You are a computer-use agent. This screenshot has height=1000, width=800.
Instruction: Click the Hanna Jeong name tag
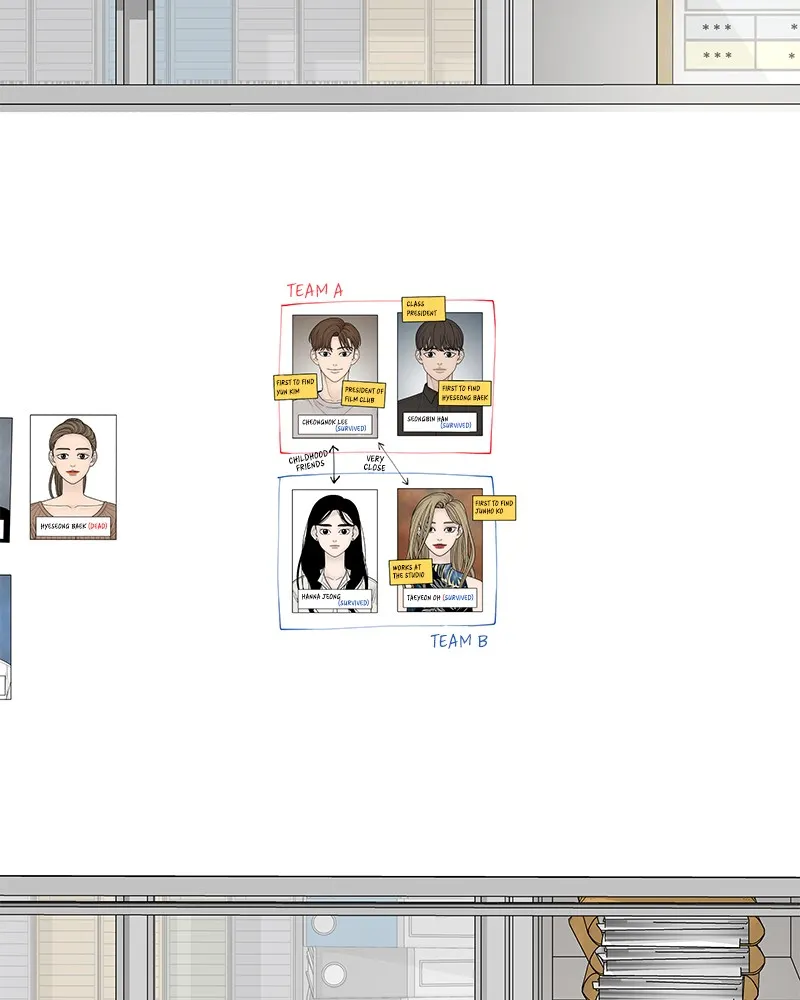click(335, 599)
